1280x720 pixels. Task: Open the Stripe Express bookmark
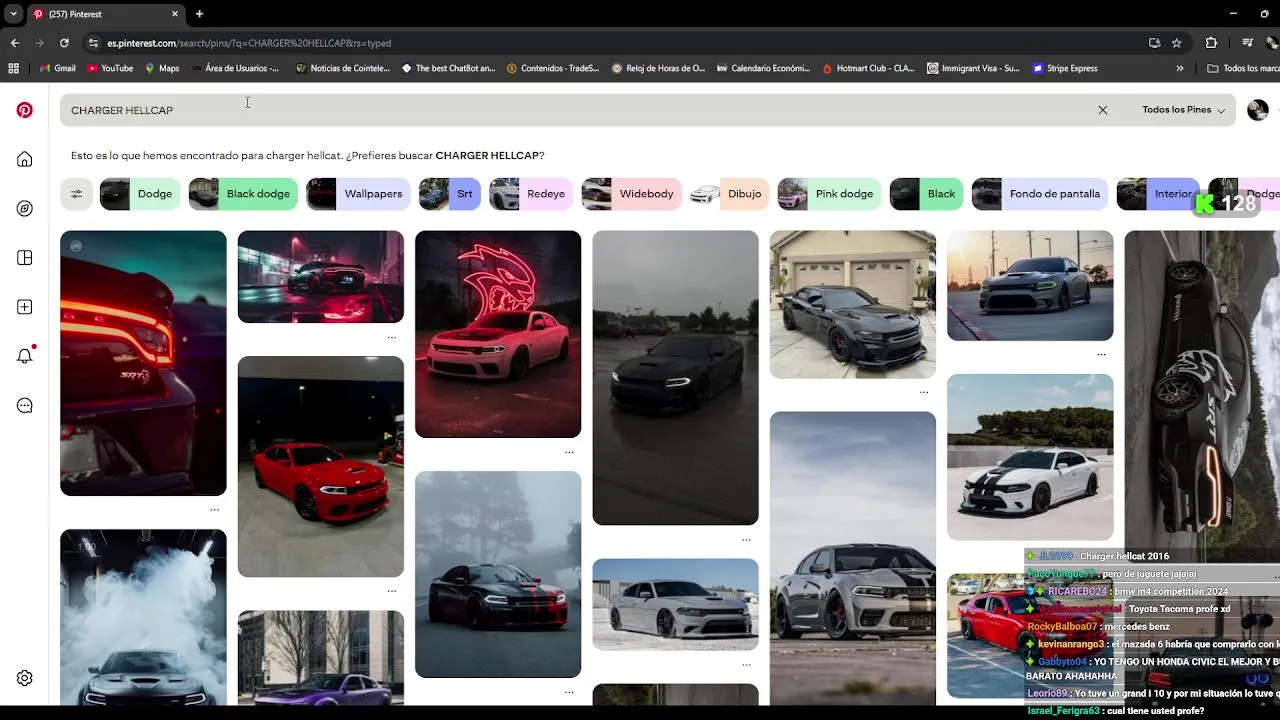(1065, 68)
